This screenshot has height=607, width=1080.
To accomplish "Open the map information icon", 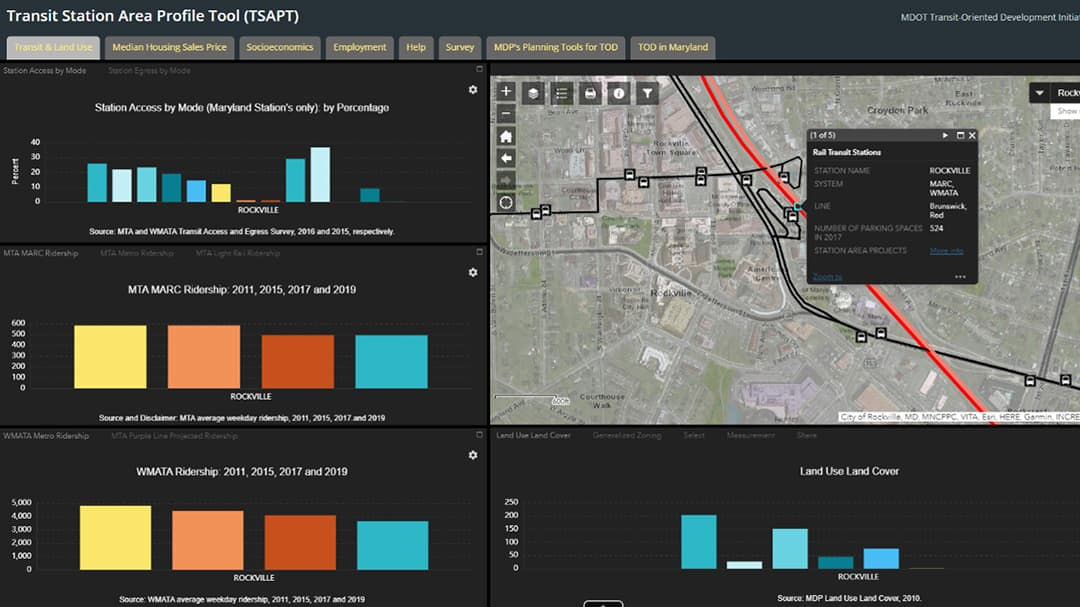I will 618,92.
